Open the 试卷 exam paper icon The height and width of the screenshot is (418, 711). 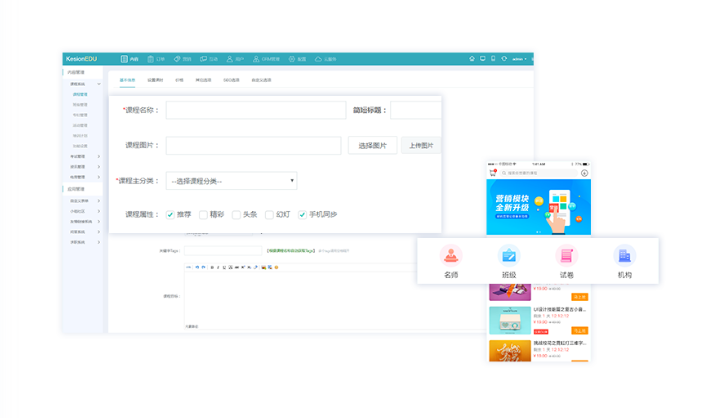567,256
